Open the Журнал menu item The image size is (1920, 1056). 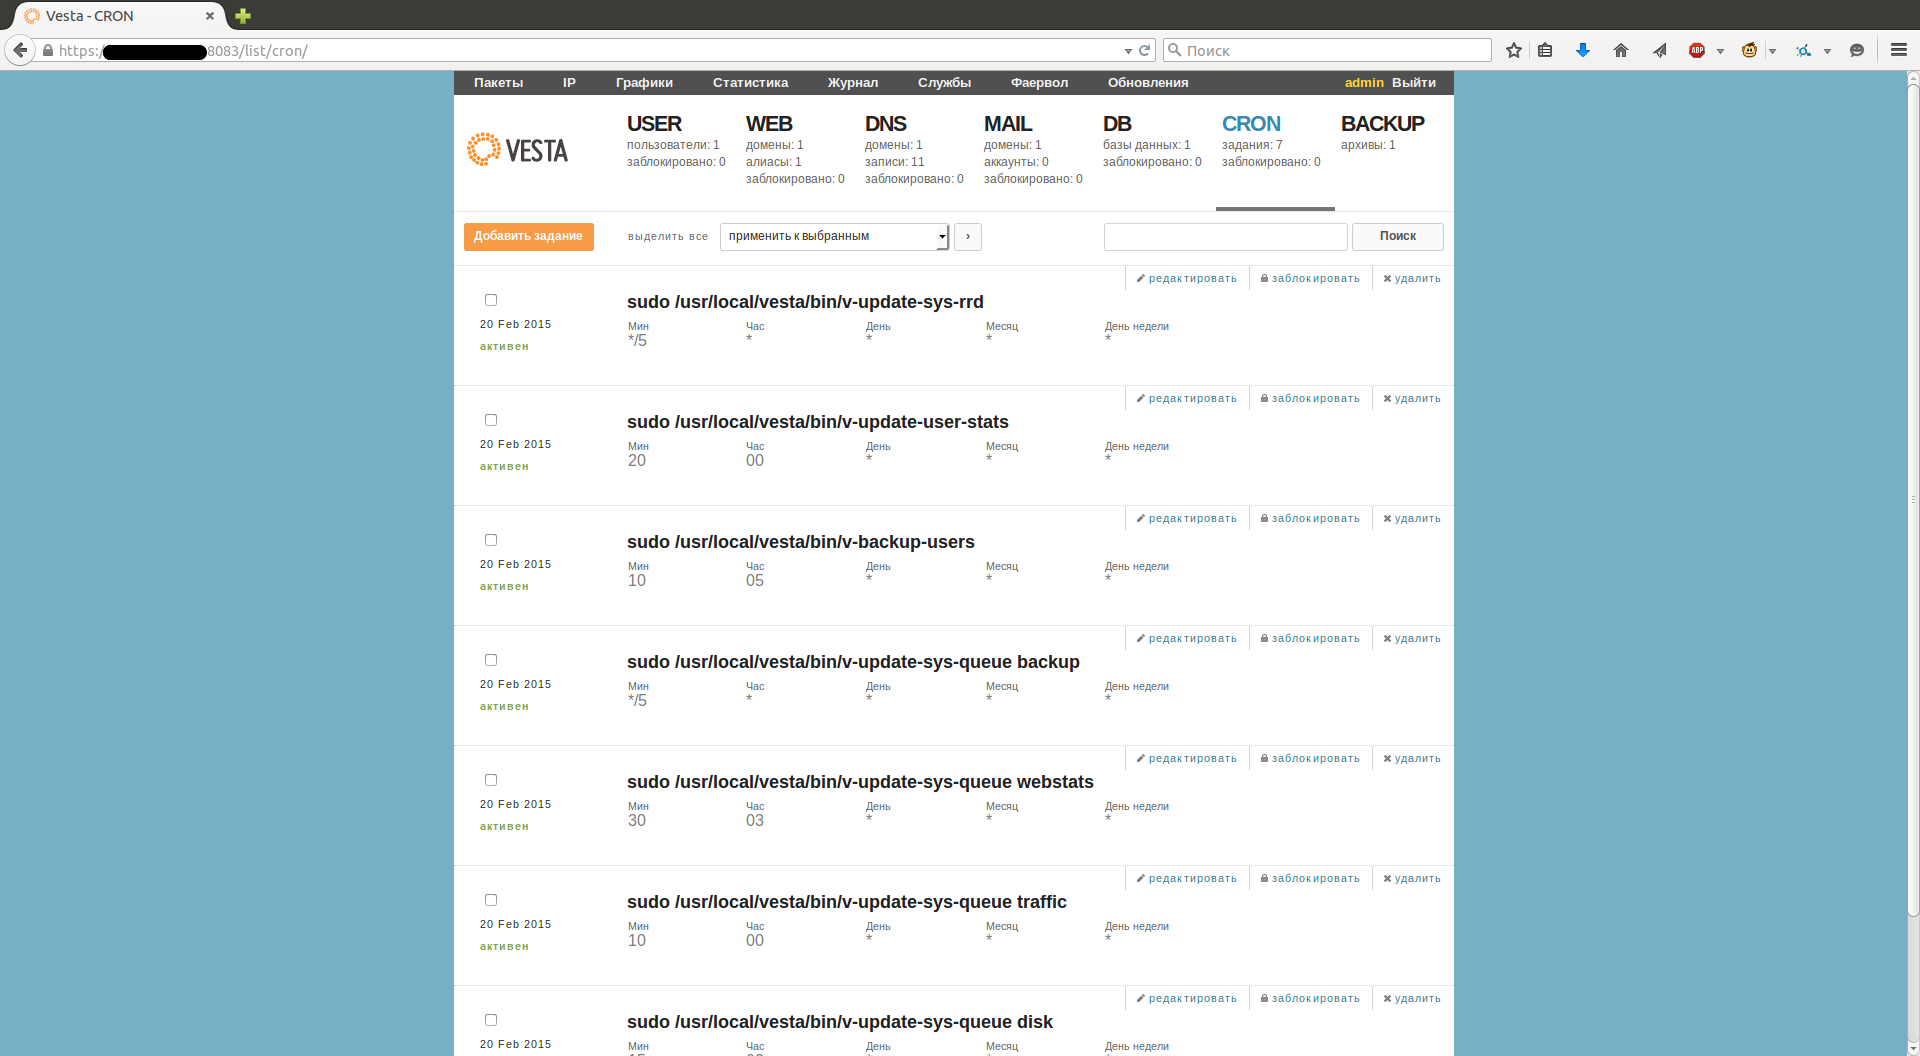(x=853, y=83)
